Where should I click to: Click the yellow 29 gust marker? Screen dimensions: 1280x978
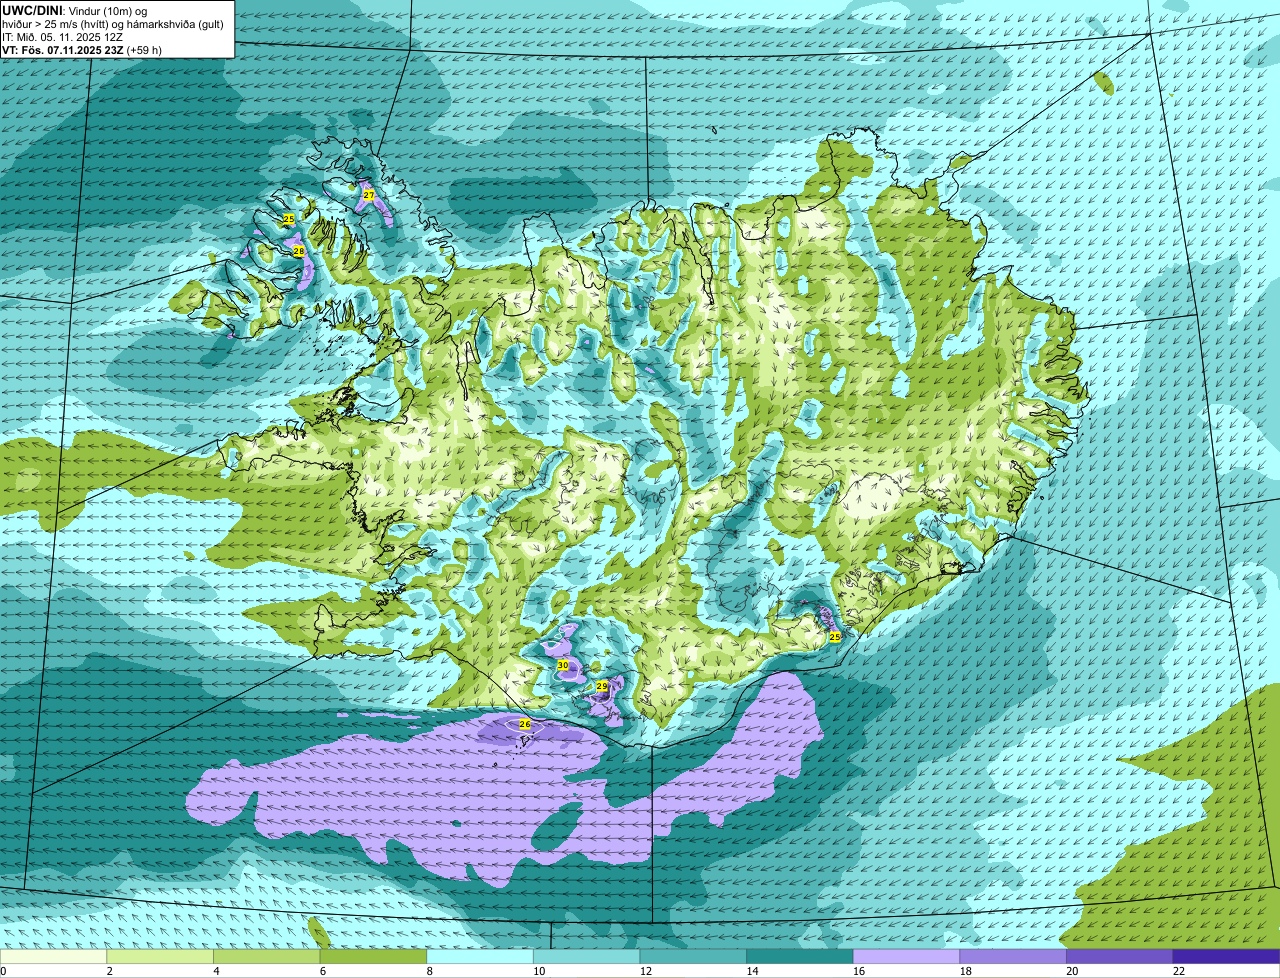click(601, 686)
